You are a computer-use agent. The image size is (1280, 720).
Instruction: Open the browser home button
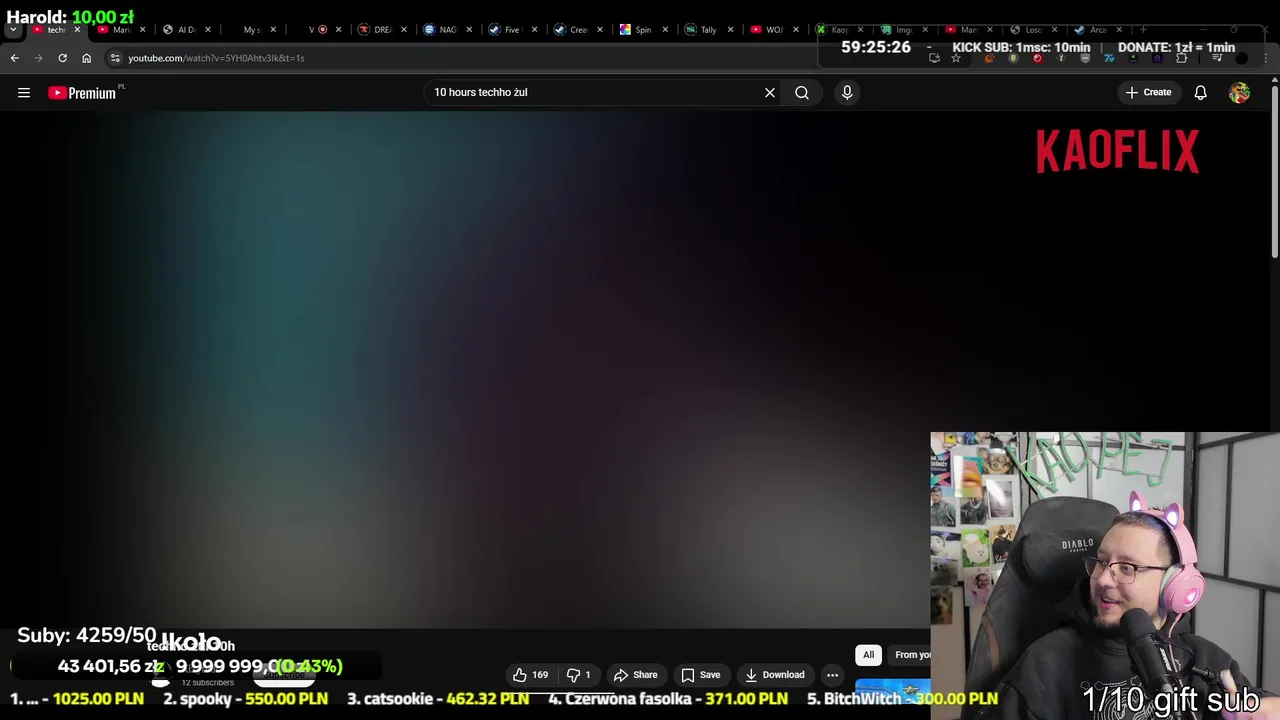click(86, 58)
